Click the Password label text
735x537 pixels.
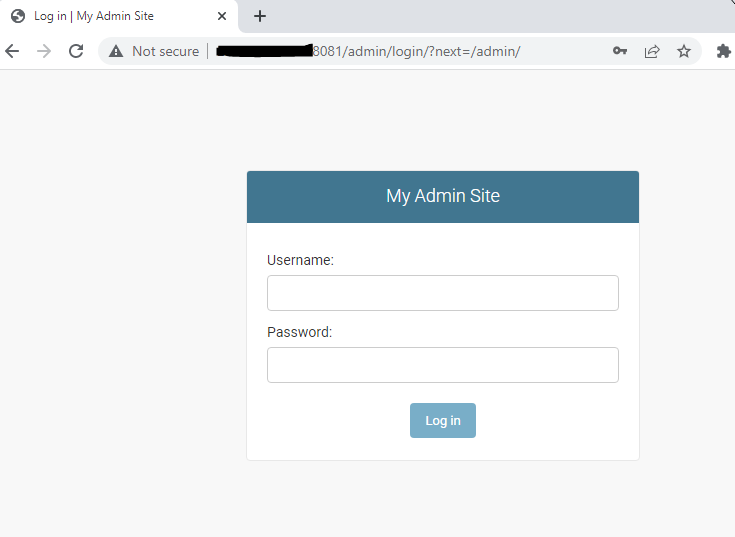(x=299, y=332)
